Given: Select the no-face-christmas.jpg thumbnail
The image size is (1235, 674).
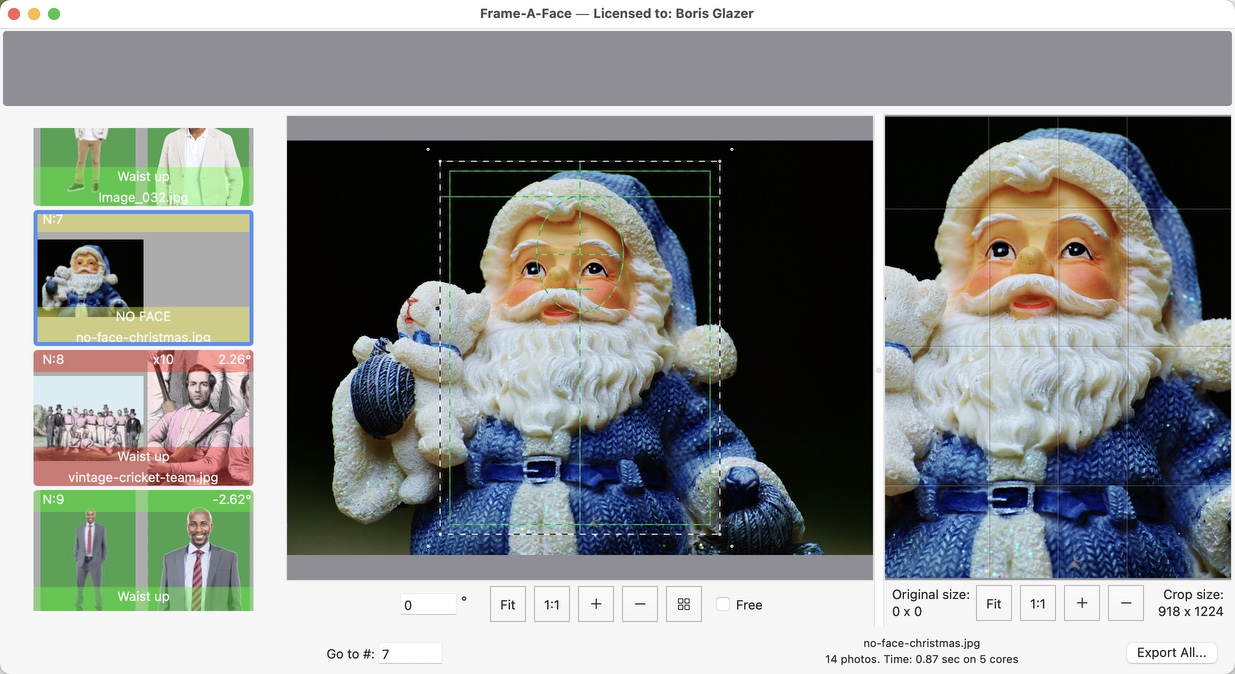Looking at the screenshot, I should [143, 277].
